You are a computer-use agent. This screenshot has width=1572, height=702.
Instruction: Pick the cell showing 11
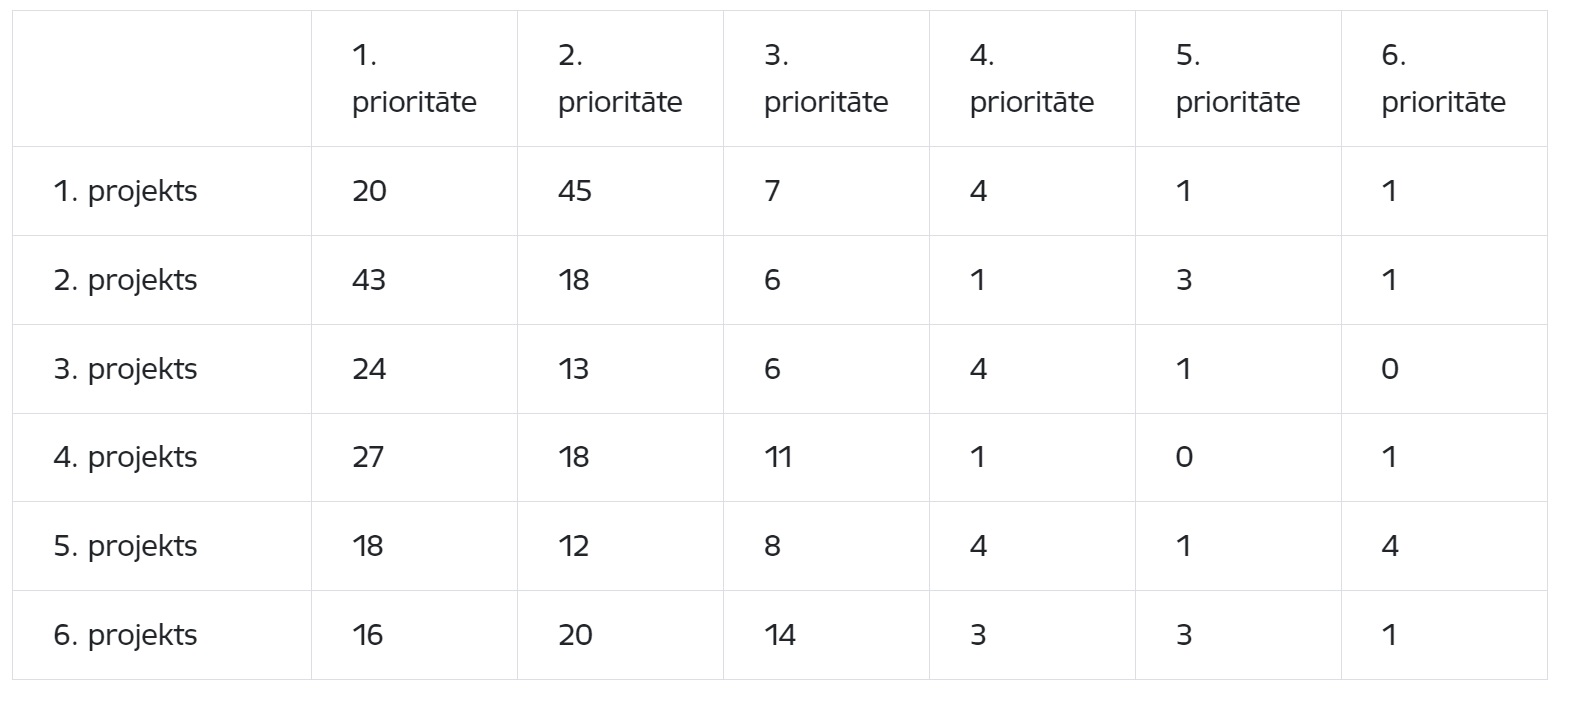(826, 457)
